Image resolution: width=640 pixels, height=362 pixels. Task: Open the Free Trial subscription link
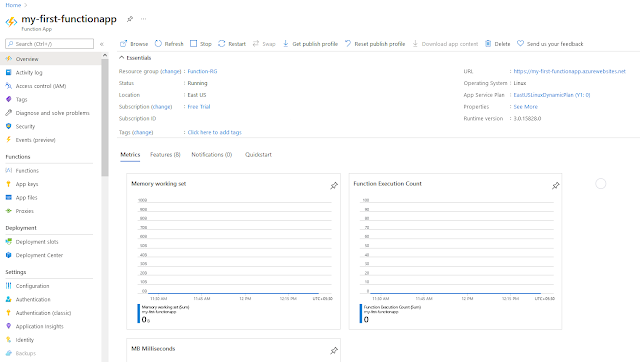pos(199,107)
